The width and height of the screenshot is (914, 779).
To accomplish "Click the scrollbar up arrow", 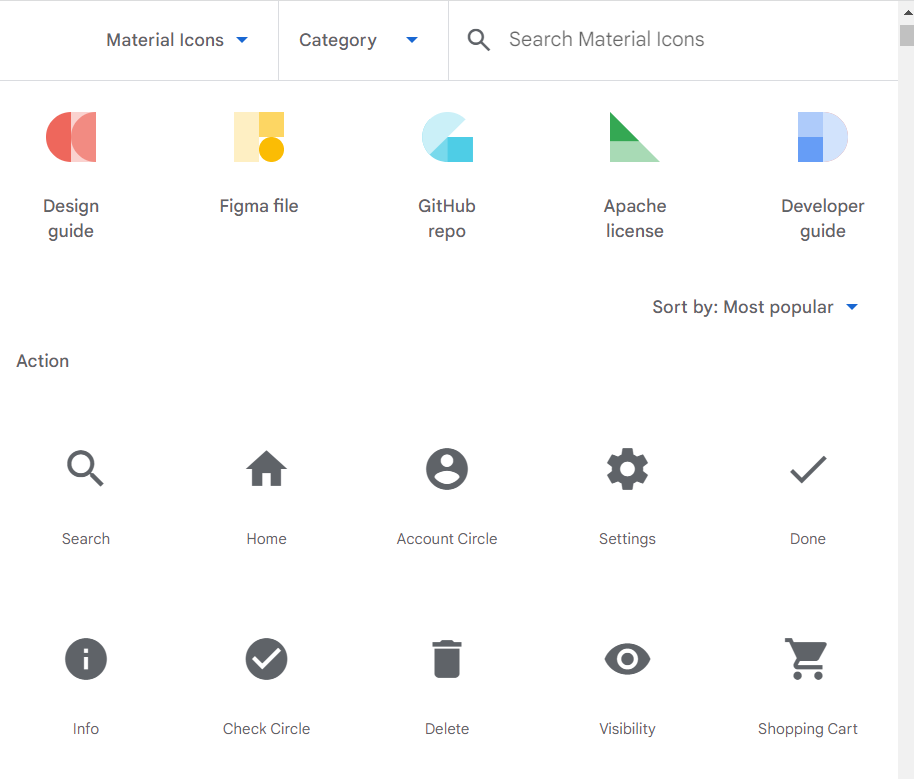I will pyautogui.click(x=907, y=11).
